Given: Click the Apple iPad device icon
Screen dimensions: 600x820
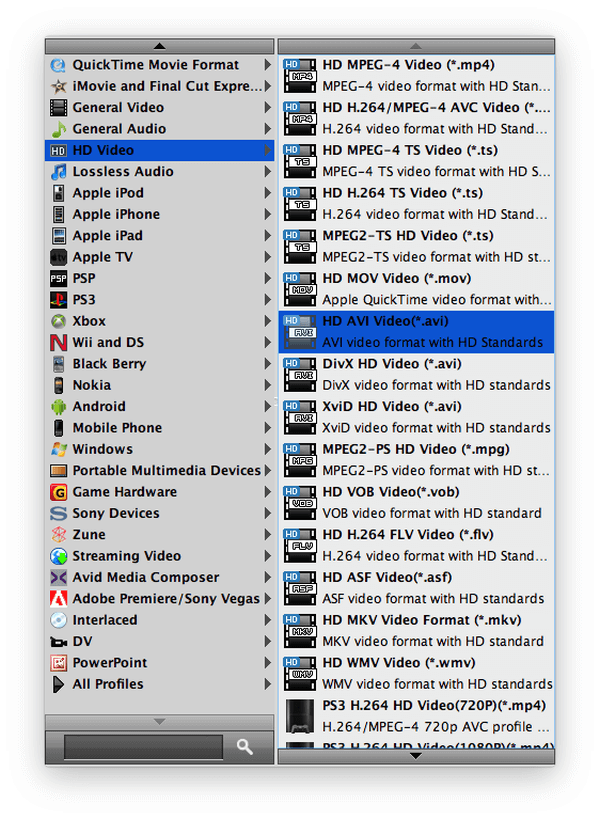Looking at the screenshot, I should click(58, 236).
